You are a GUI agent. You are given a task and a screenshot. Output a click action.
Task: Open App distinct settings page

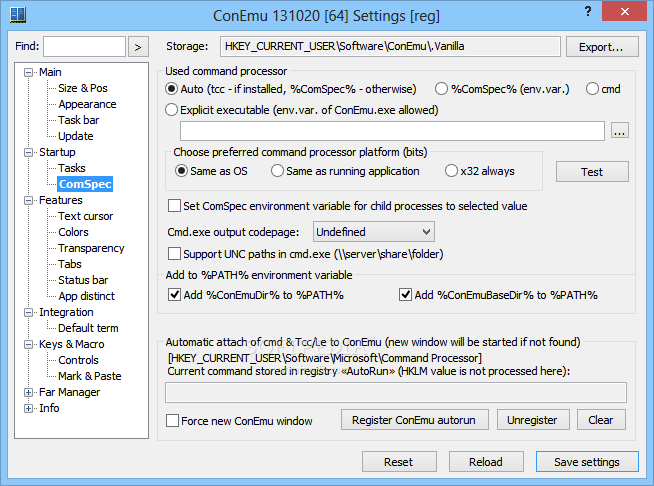point(86,296)
